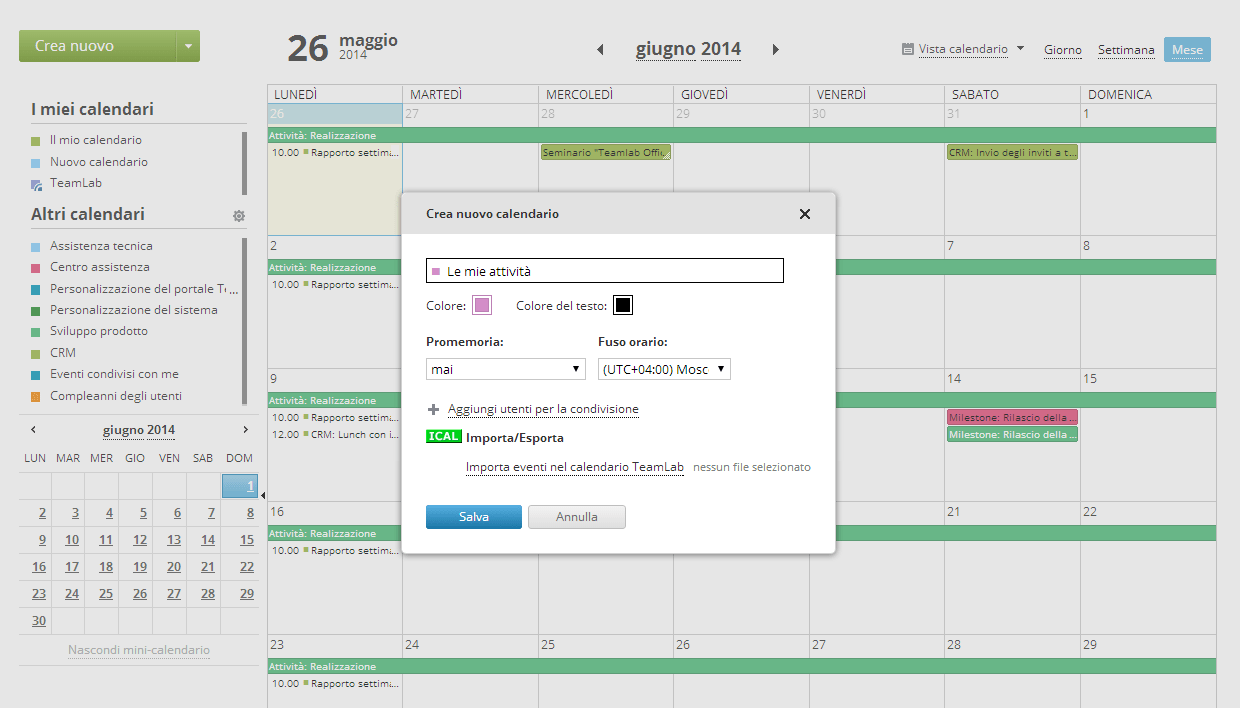Viewport: 1240px width, 708px height.
Task: Select day 25 in mini-calendar
Action: coord(106,594)
